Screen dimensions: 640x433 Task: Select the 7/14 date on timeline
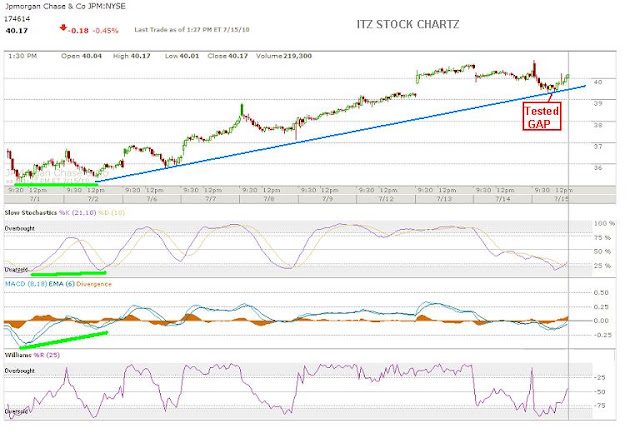503,199
